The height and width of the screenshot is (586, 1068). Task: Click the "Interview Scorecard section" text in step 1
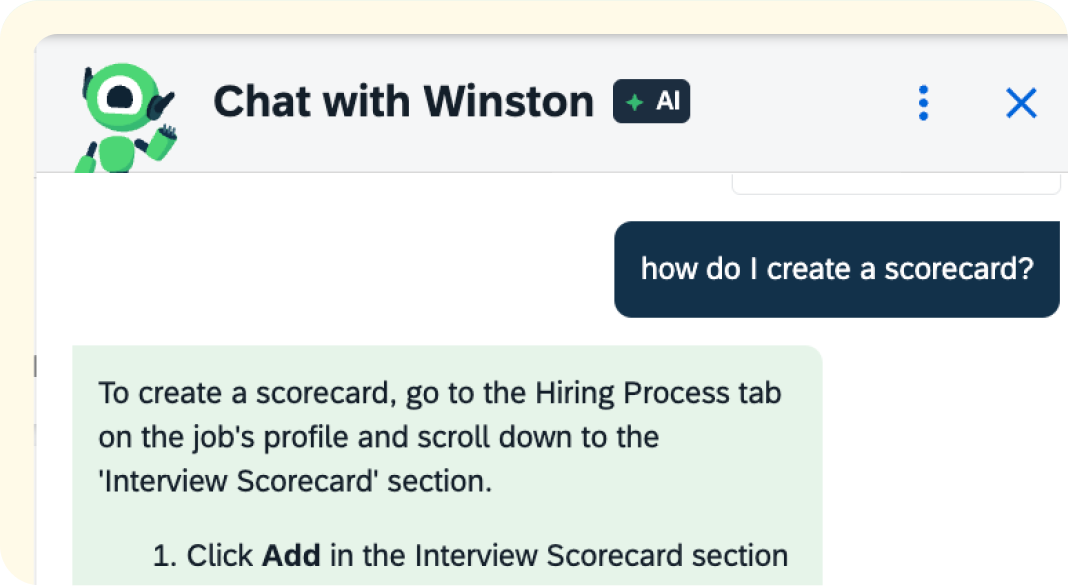click(601, 555)
